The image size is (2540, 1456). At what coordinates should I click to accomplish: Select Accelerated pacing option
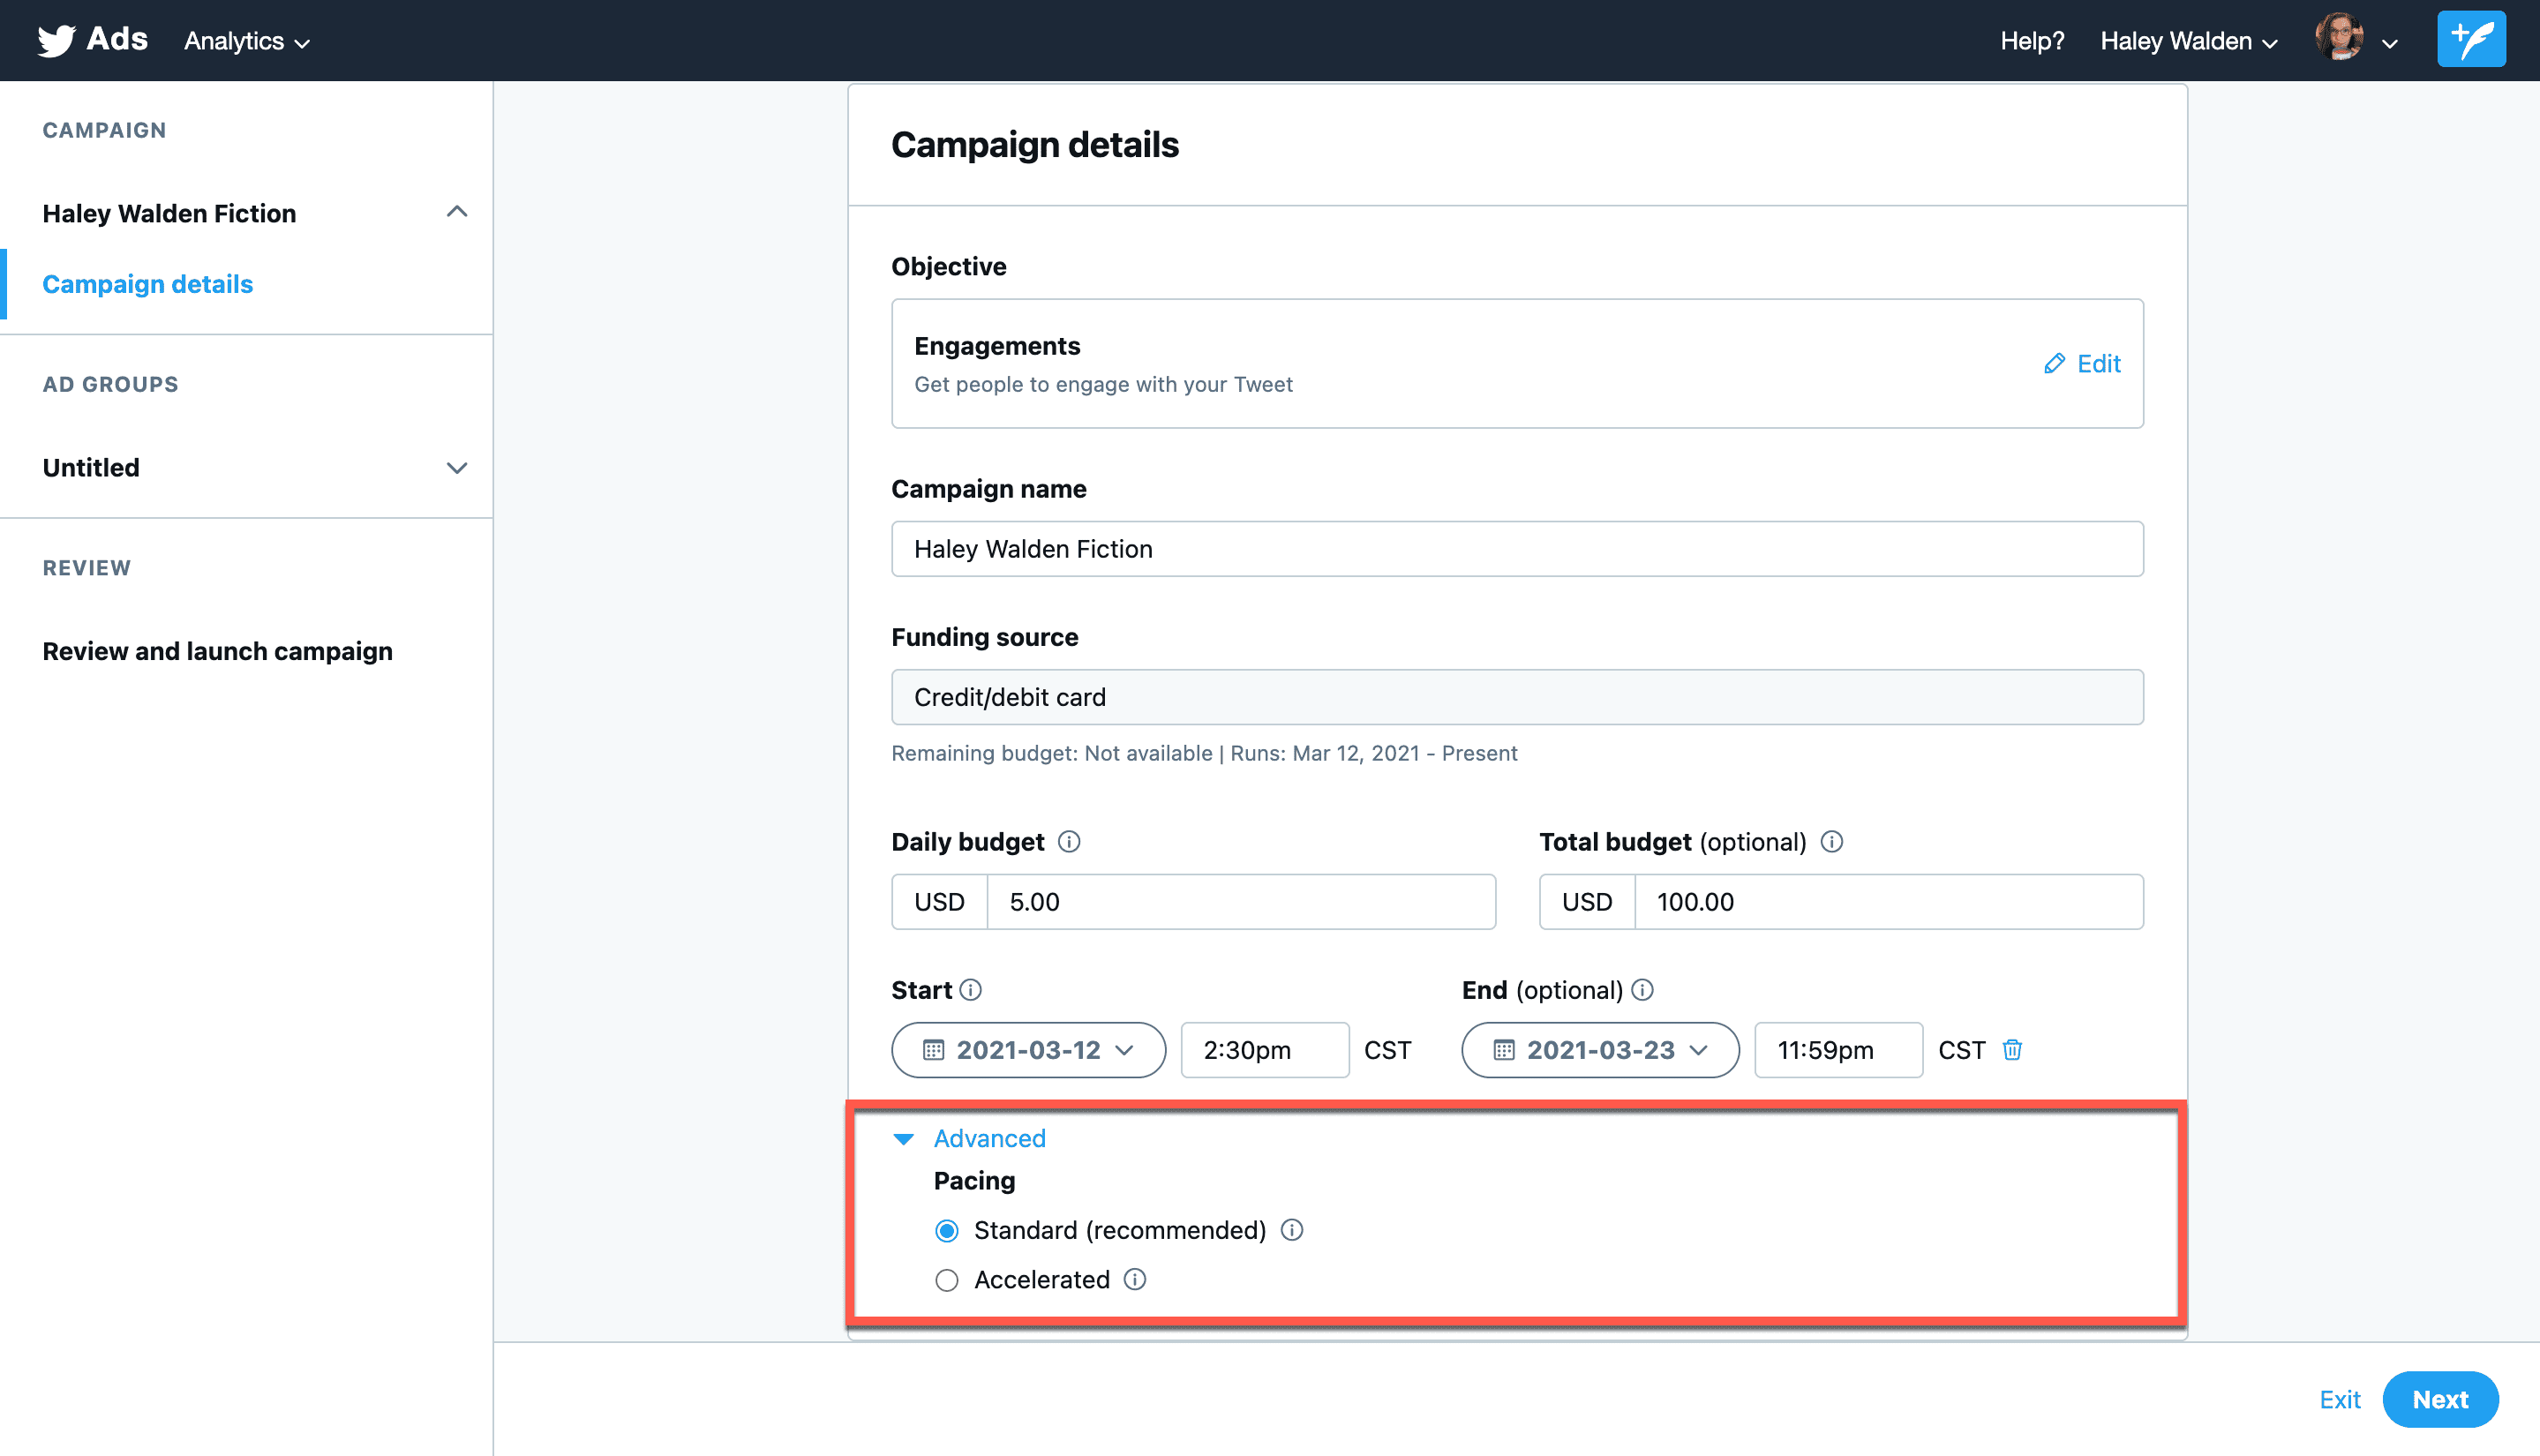pos(947,1281)
